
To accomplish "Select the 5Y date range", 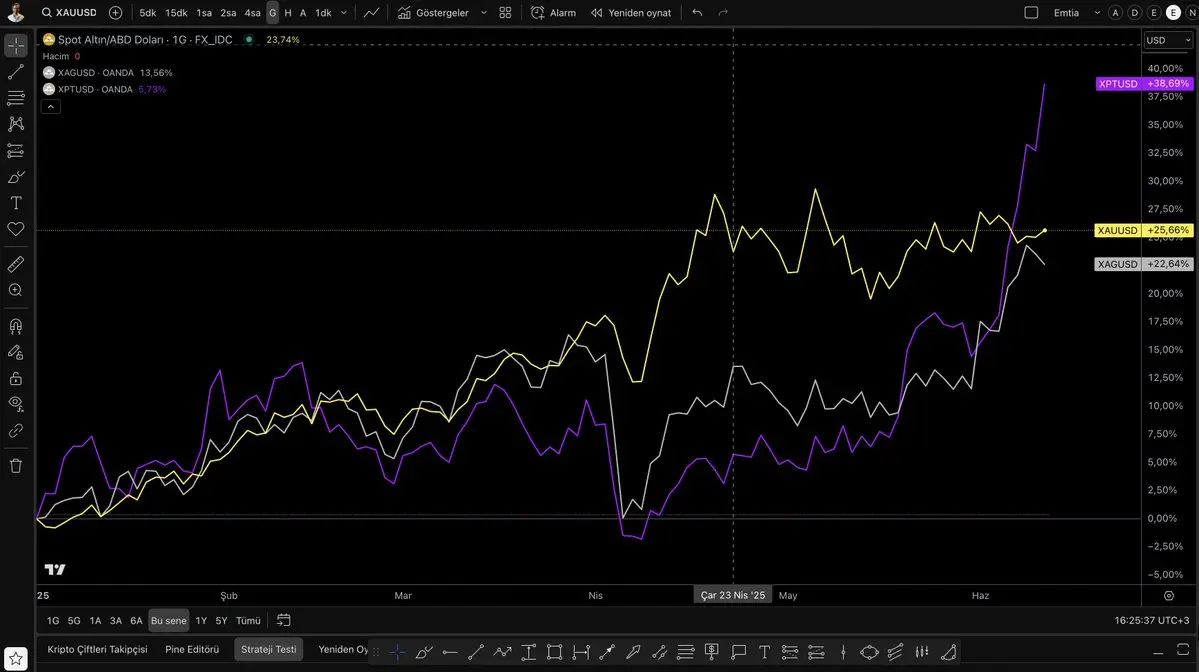I will pos(221,621).
